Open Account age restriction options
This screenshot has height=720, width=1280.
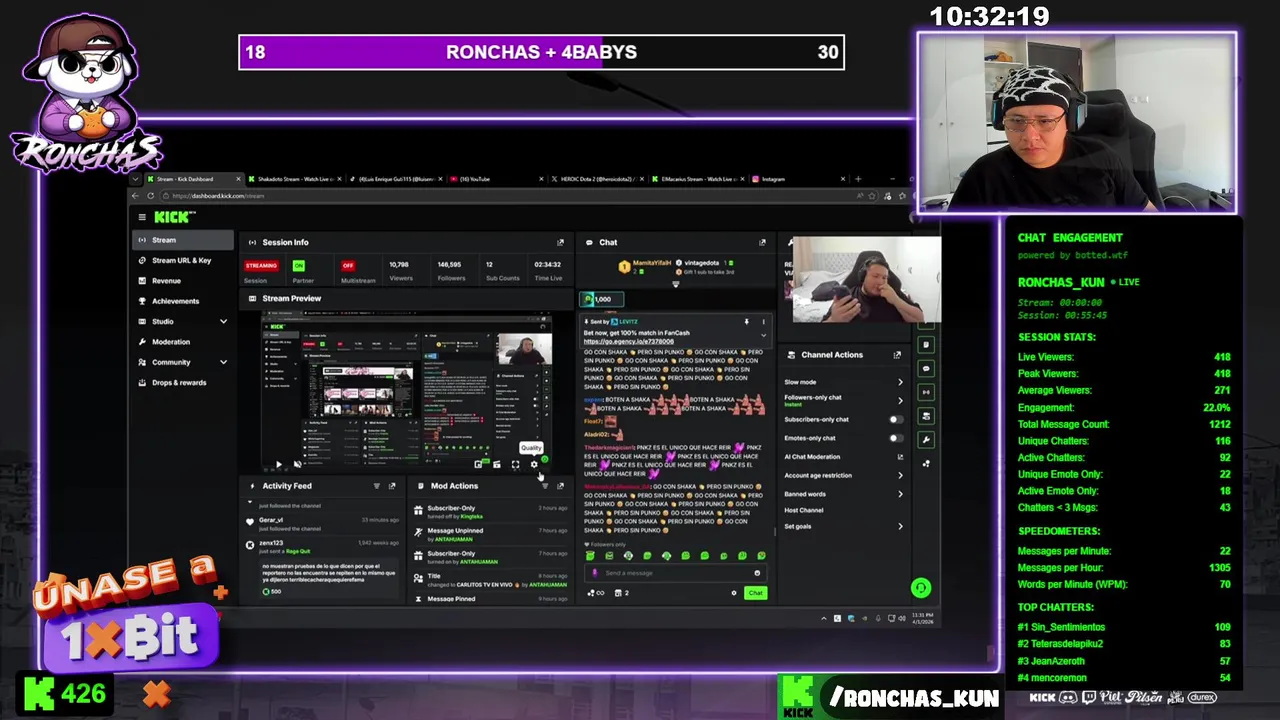(843, 476)
